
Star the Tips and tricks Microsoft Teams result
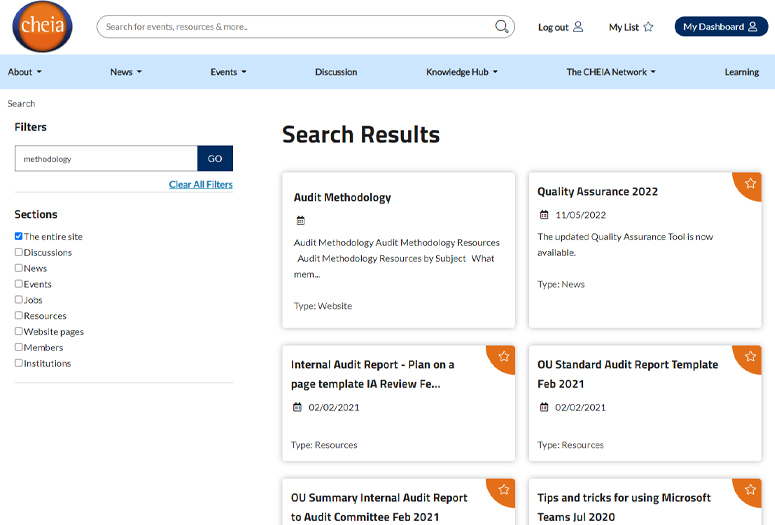click(x=750, y=489)
